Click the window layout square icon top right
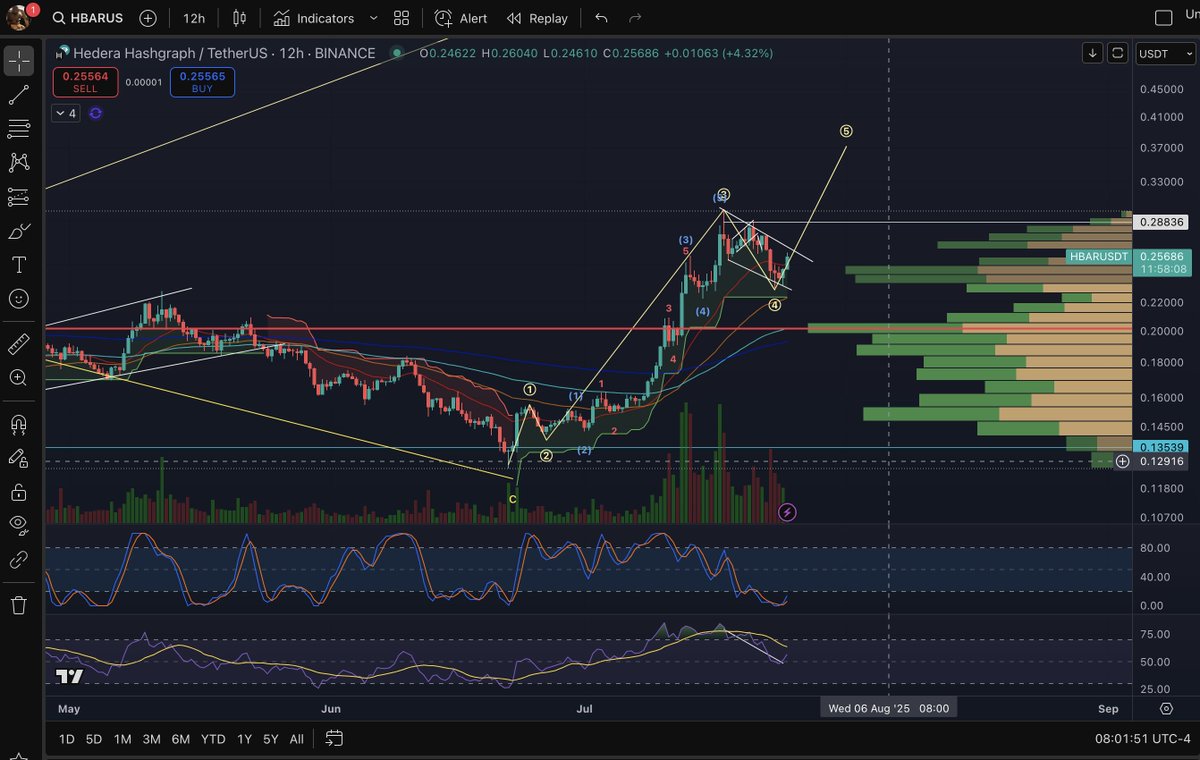The height and width of the screenshot is (760, 1200). click(1163, 18)
